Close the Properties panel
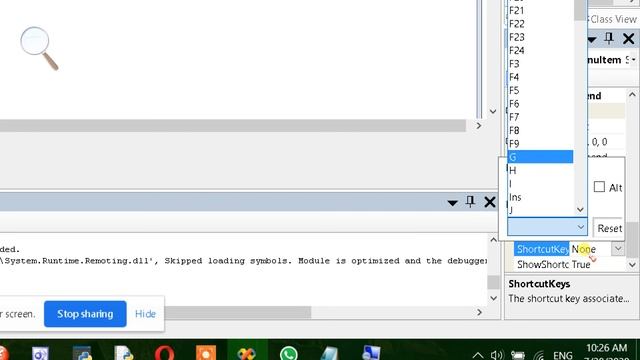Image resolution: width=640 pixels, height=360 pixels. pyautogui.click(x=629, y=39)
